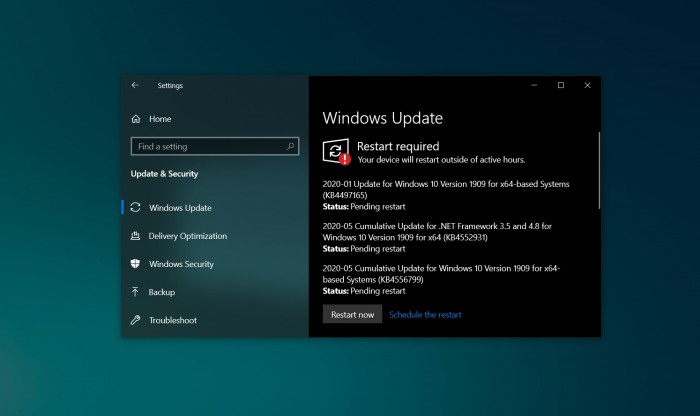
Task: Choose the Backup label in sidebar
Action: click(x=162, y=292)
